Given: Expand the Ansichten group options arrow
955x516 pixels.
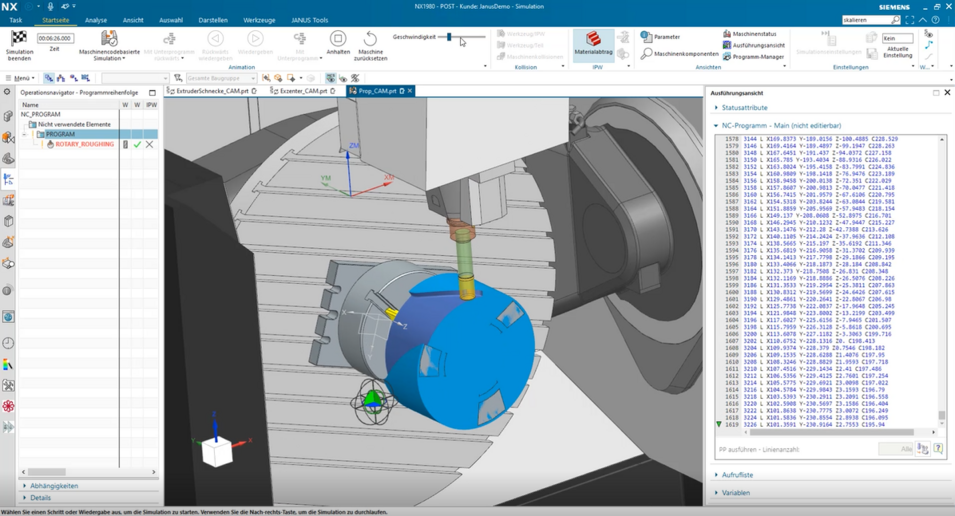Looking at the screenshot, I should 784,66.
